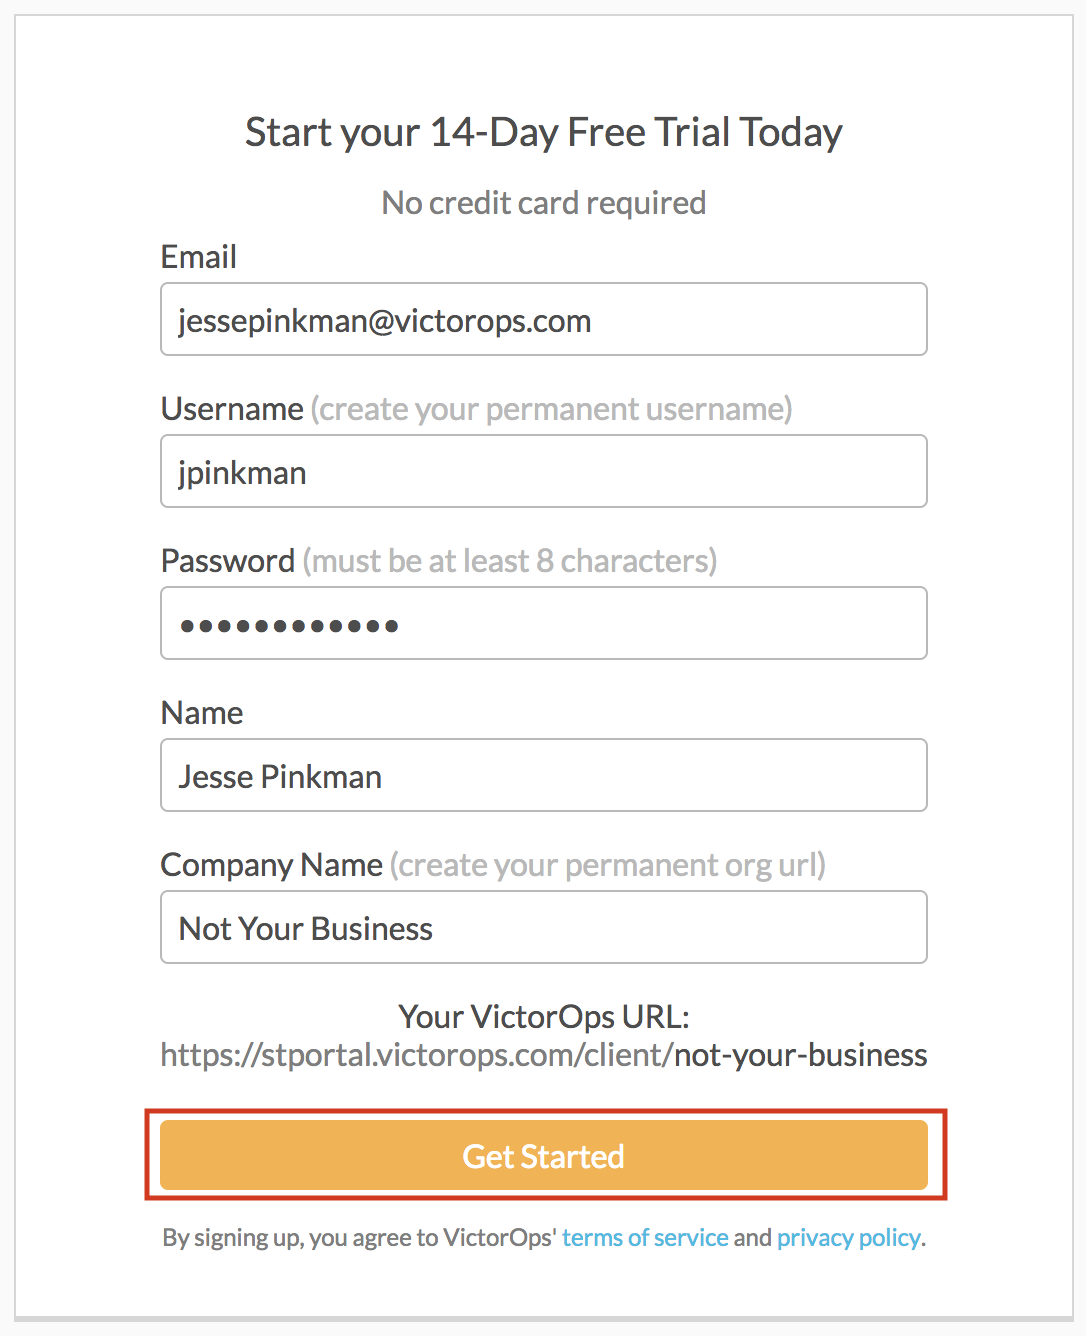Screen dimensions: 1086x1336
Task: Select the Name field with Jesse Pinkman
Action: (x=543, y=776)
